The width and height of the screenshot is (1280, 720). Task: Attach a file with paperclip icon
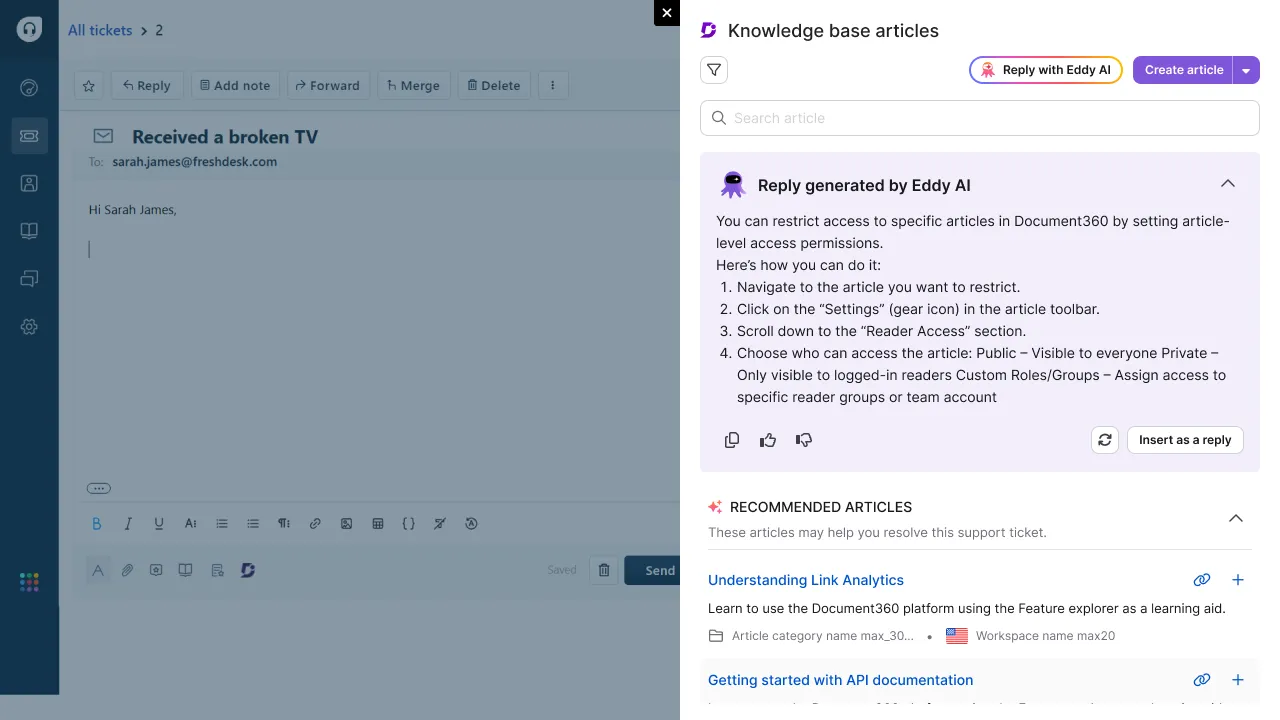[127, 570]
